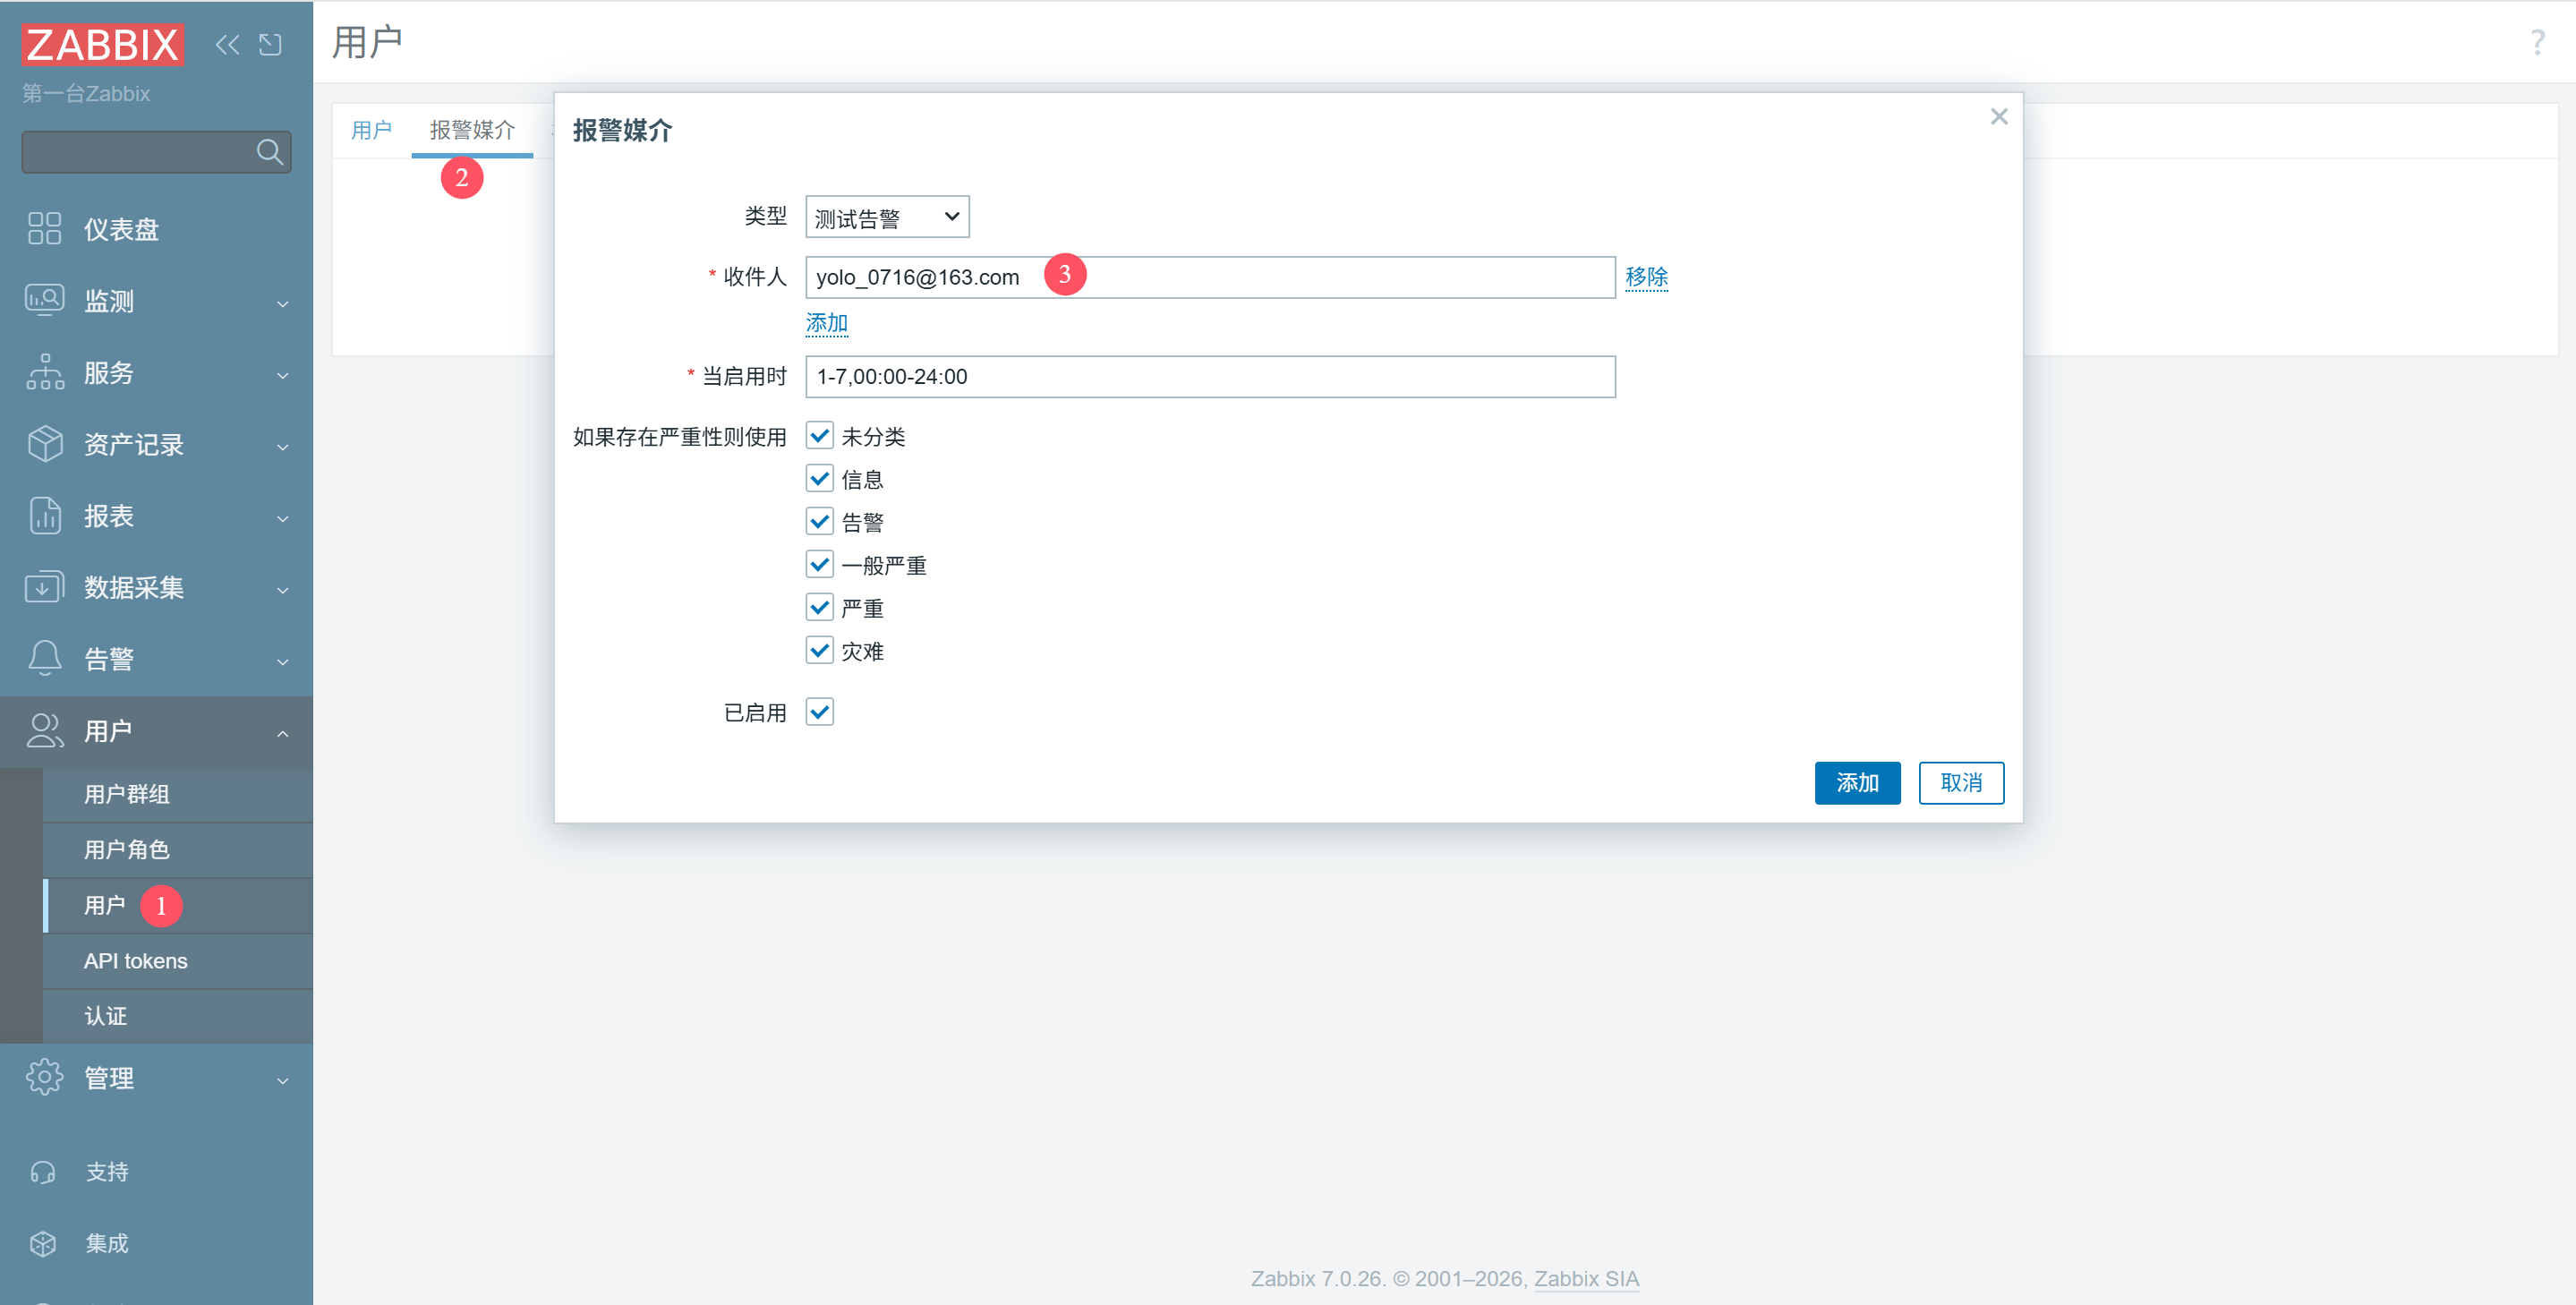Expand the 报表 menu chevron

click(283, 519)
